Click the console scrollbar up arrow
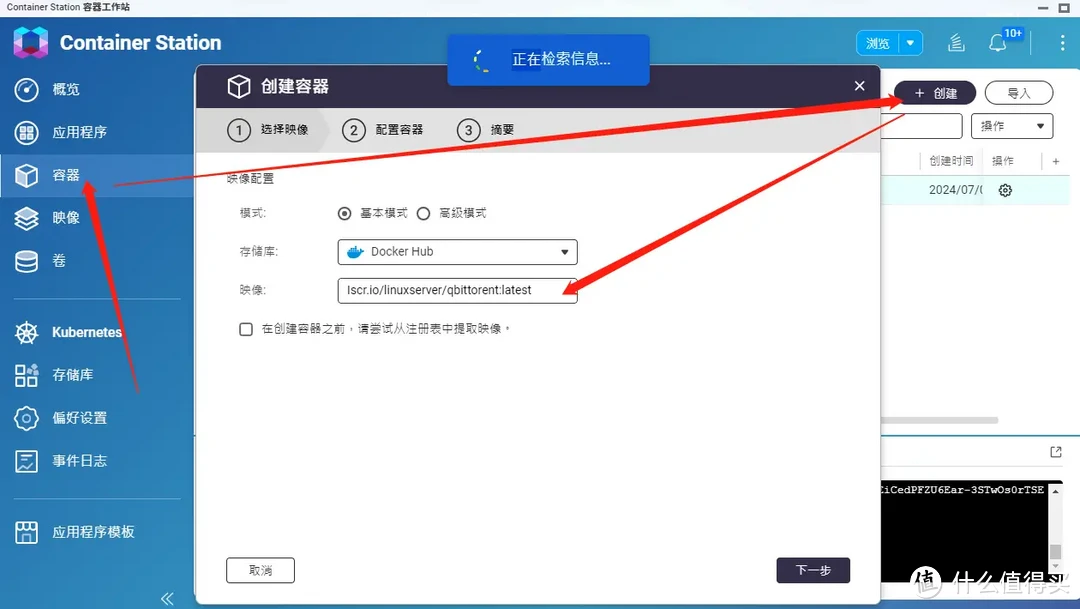This screenshot has height=609, width=1080. [1055, 491]
